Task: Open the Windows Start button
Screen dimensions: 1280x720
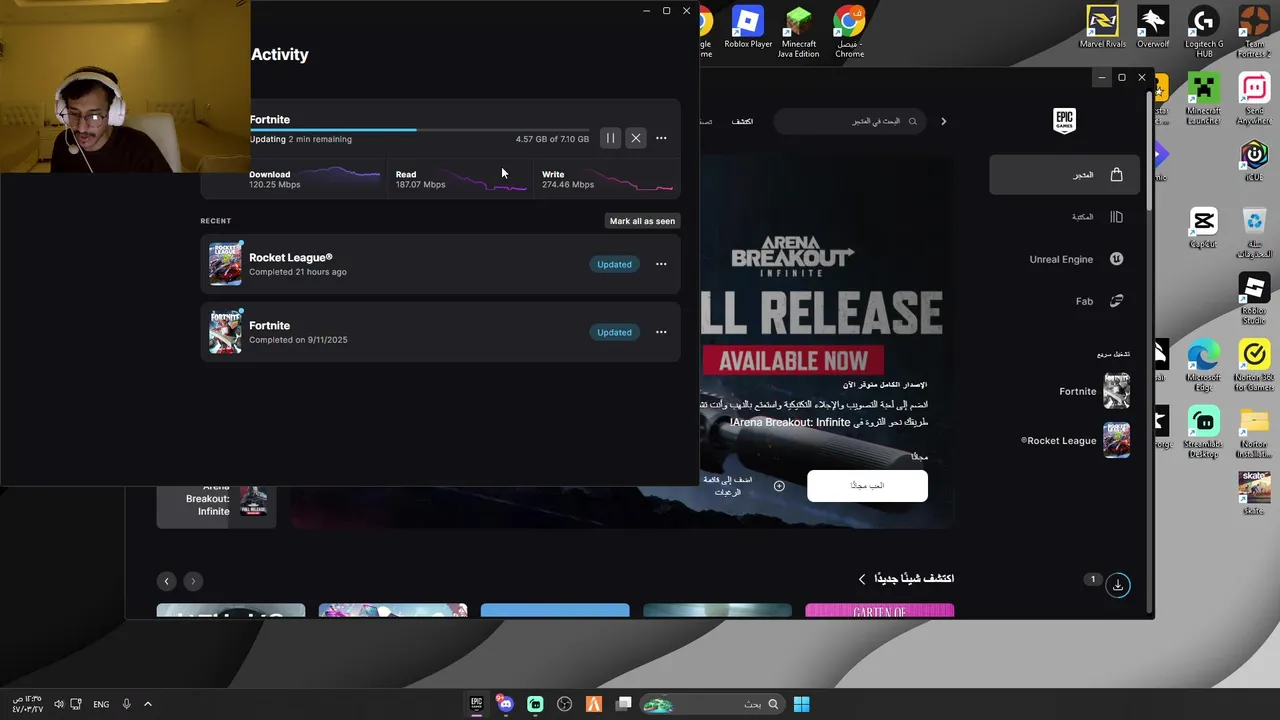Action: coord(801,704)
